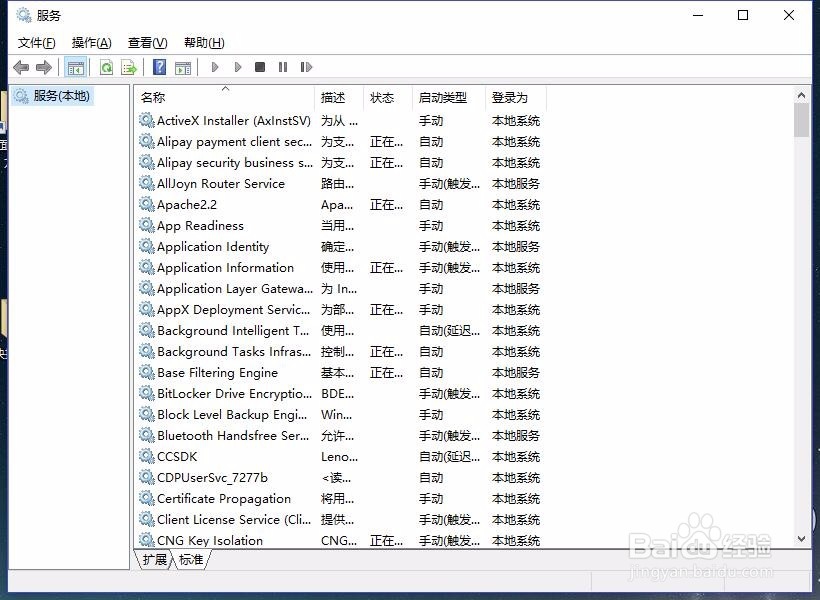Sort services by the 状态 column header
Viewport: 820px width, 600px height.
[384, 97]
